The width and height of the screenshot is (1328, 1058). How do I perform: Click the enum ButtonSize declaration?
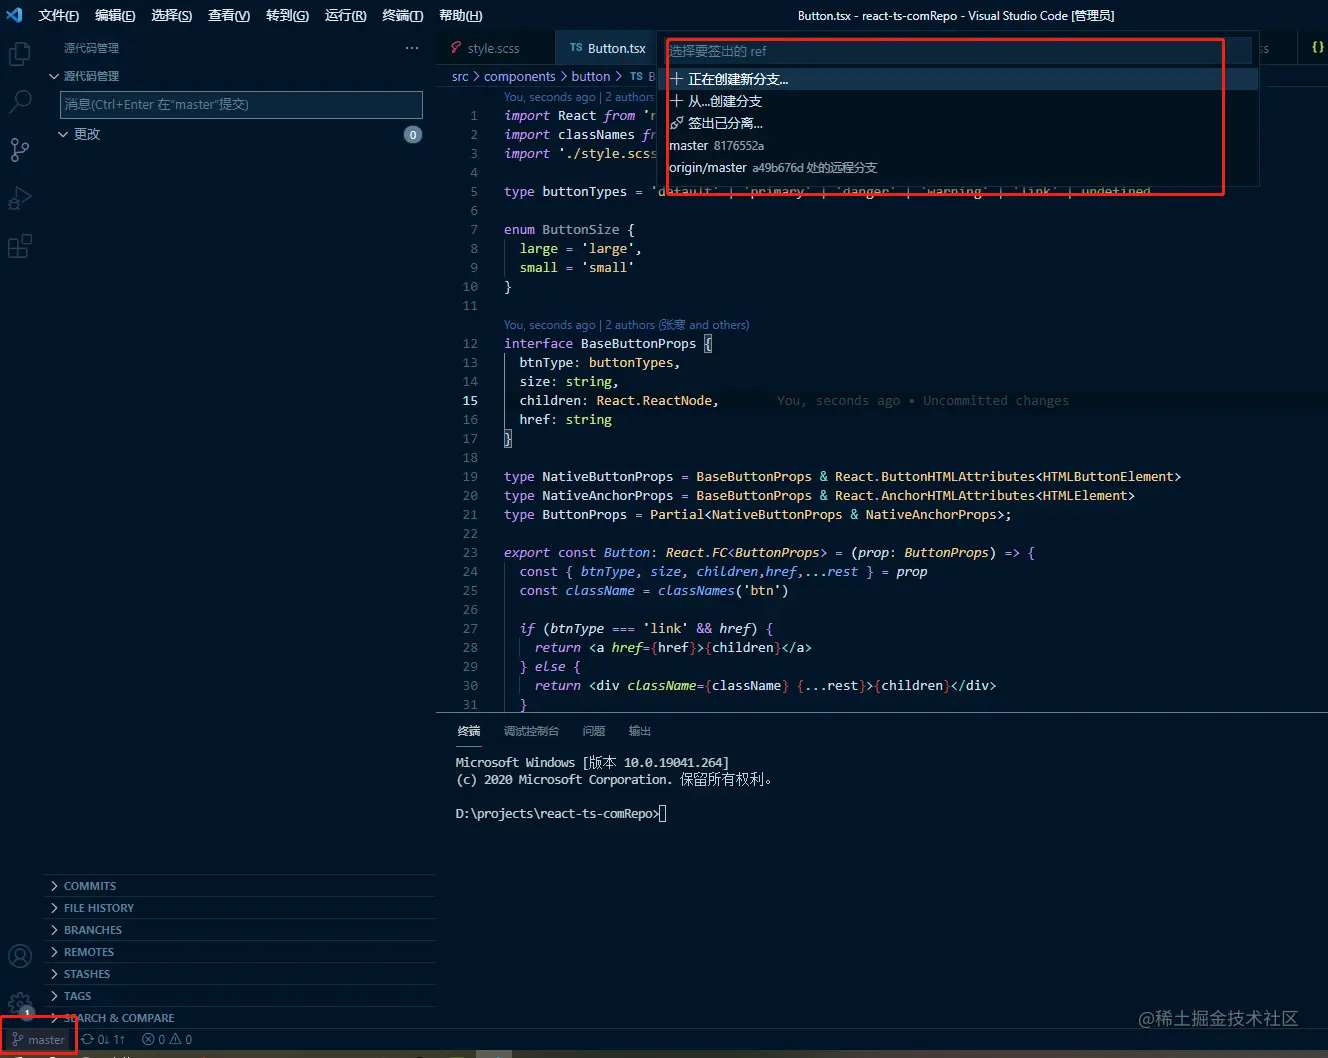569,229
